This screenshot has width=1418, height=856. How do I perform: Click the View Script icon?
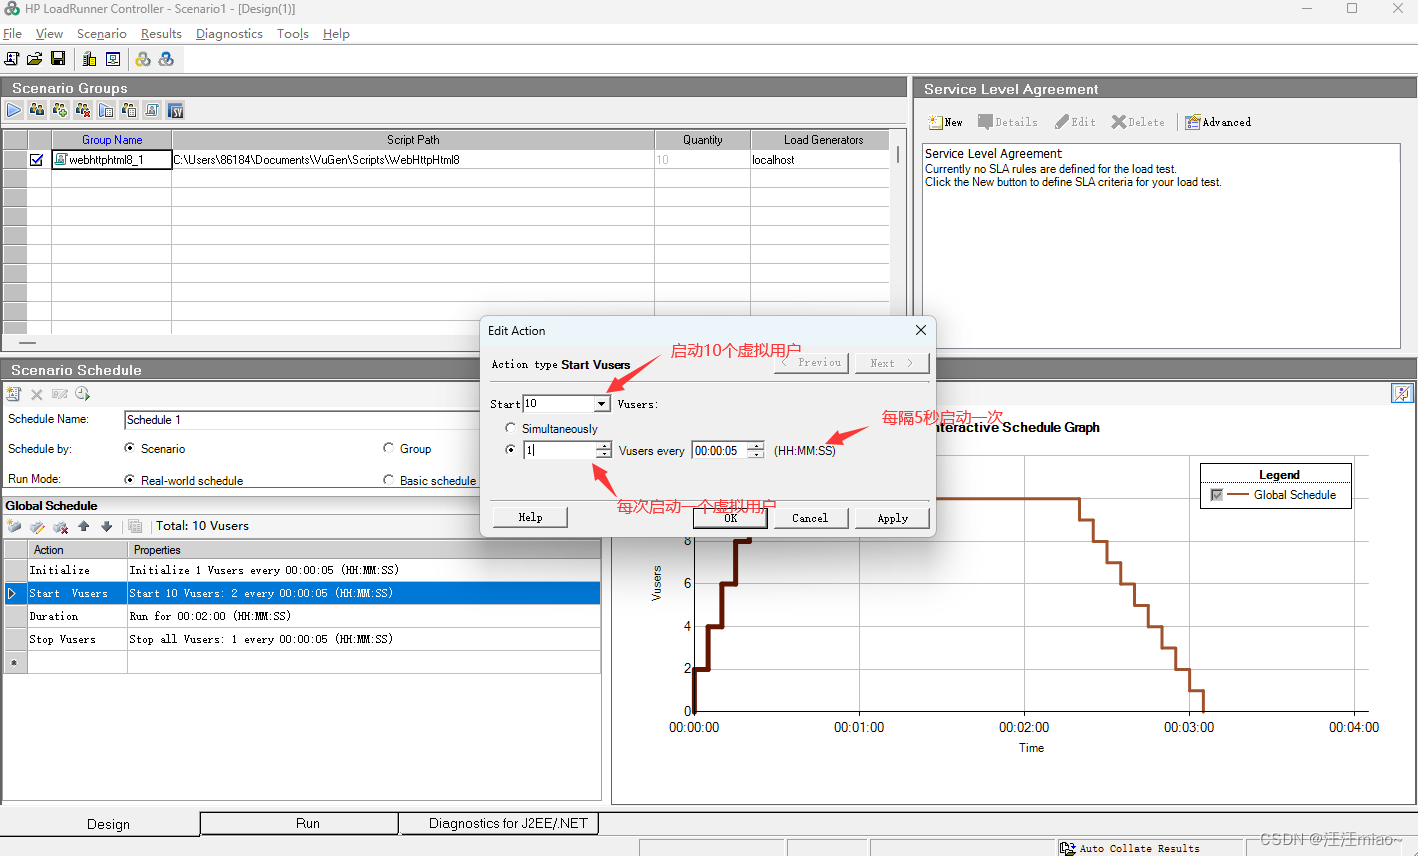pos(152,110)
